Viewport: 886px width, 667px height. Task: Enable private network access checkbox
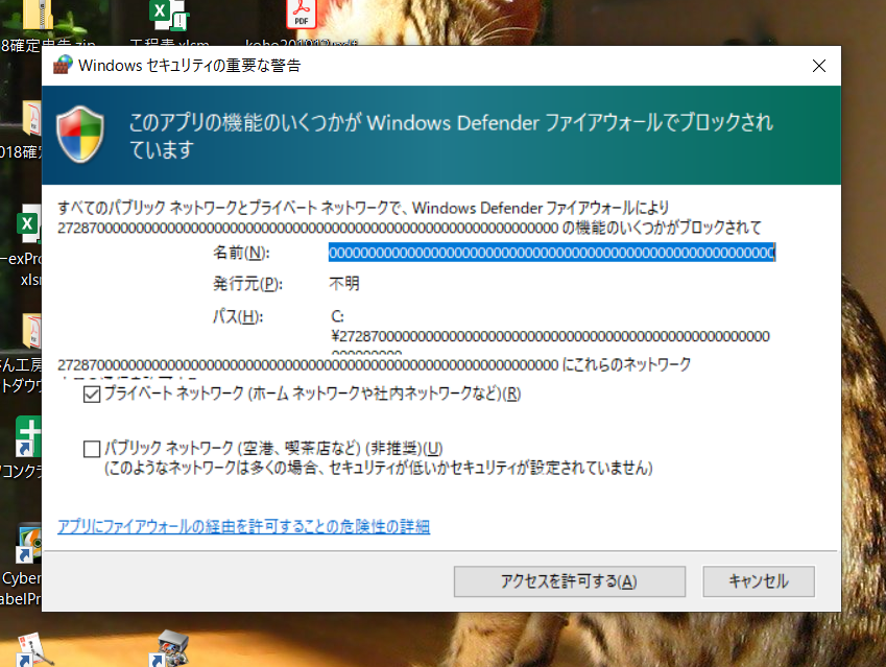92,393
